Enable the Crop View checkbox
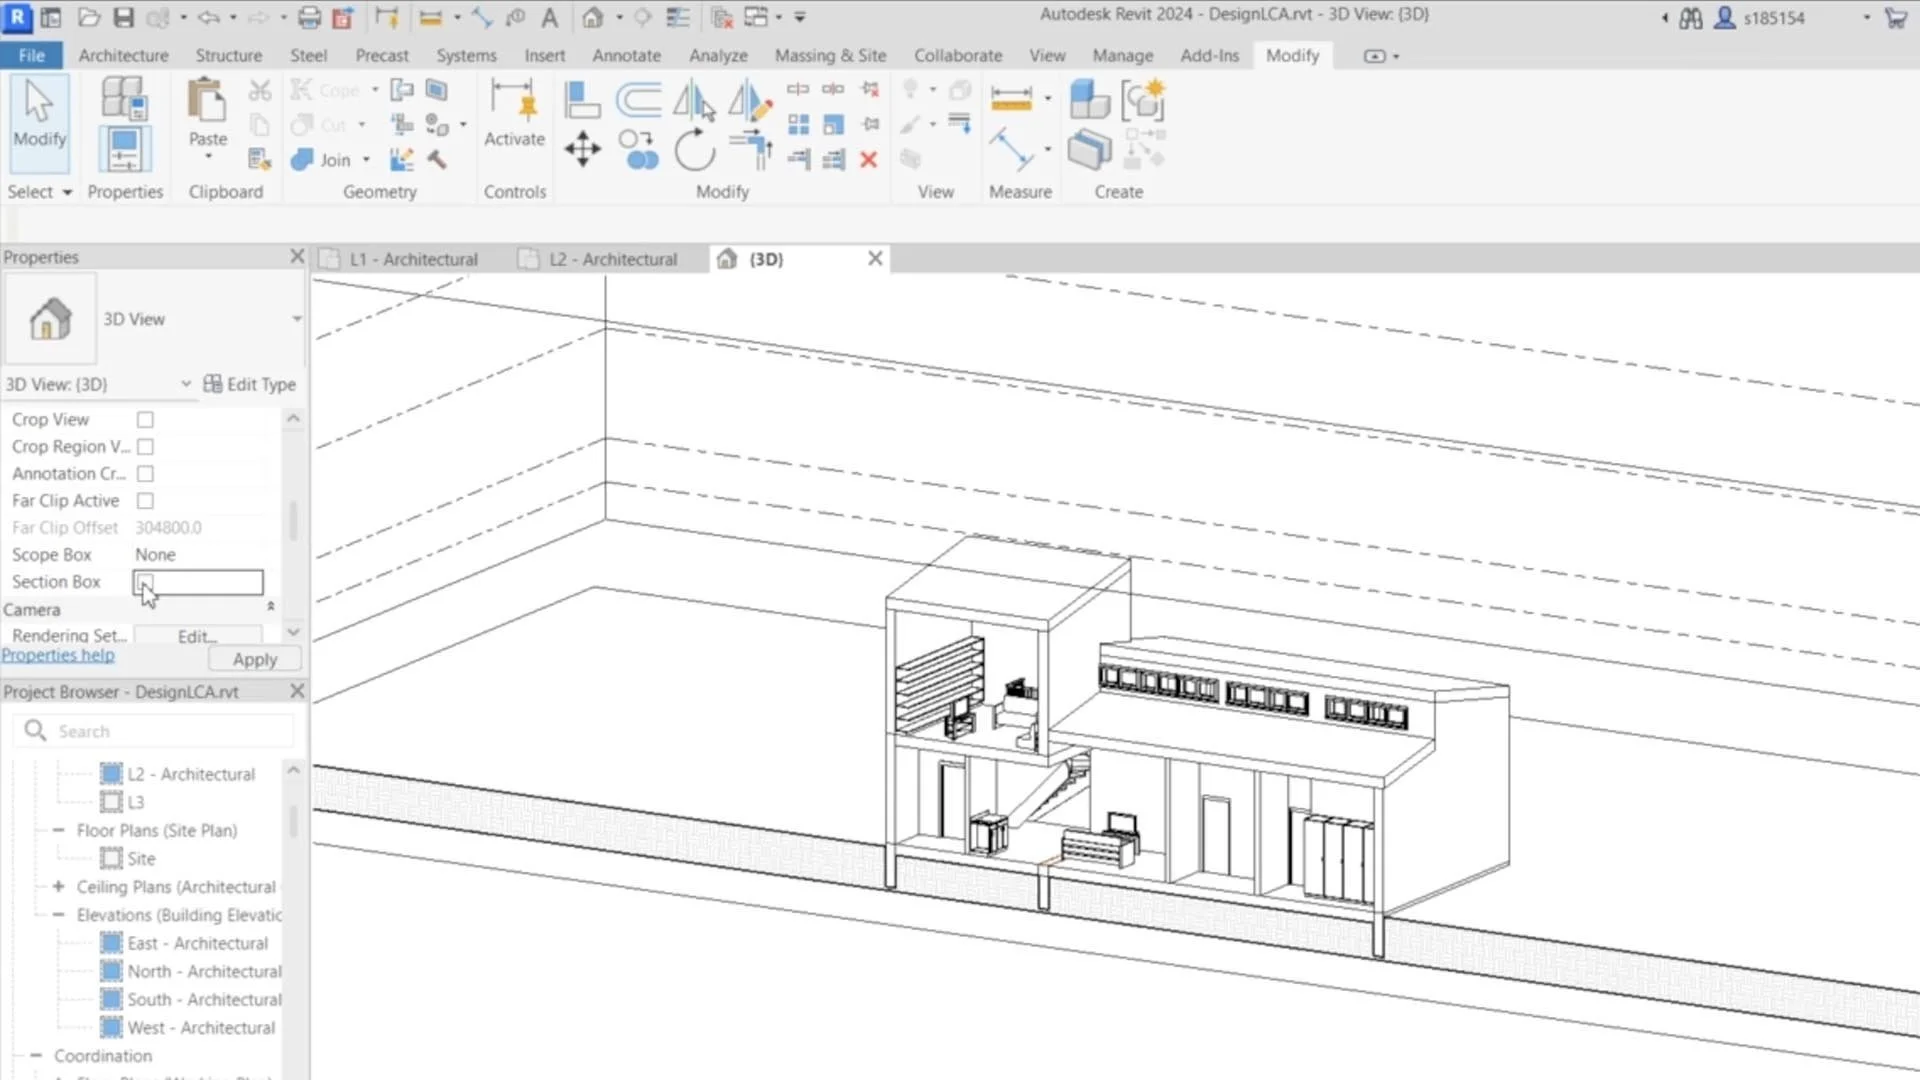Image resolution: width=1920 pixels, height=1080 pixels. pos(145,420)
